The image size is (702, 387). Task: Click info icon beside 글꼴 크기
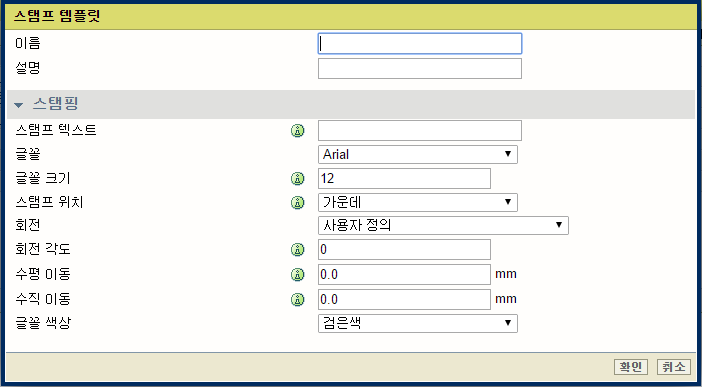[x=298, y=179]
